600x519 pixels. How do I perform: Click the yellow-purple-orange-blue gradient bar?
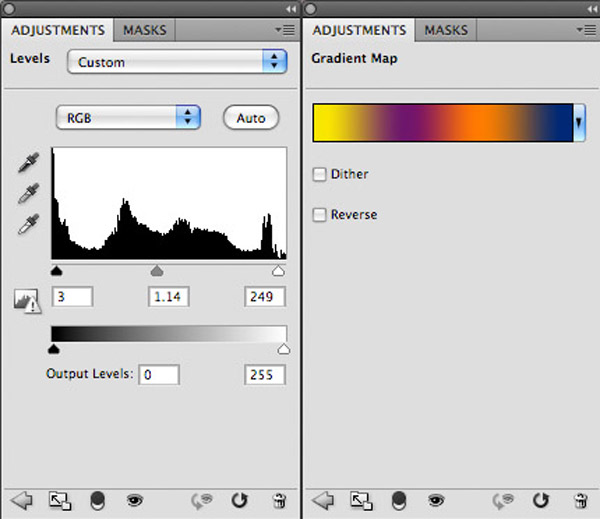pyautogui.click(x=443, y=122)
